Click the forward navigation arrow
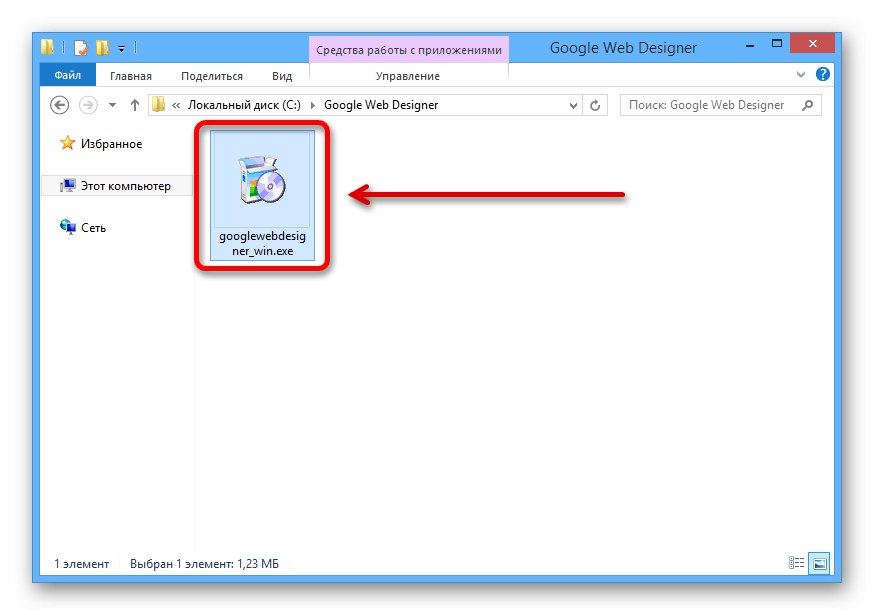Viewport: 874px width, 615px height. (x=88, y=105)
